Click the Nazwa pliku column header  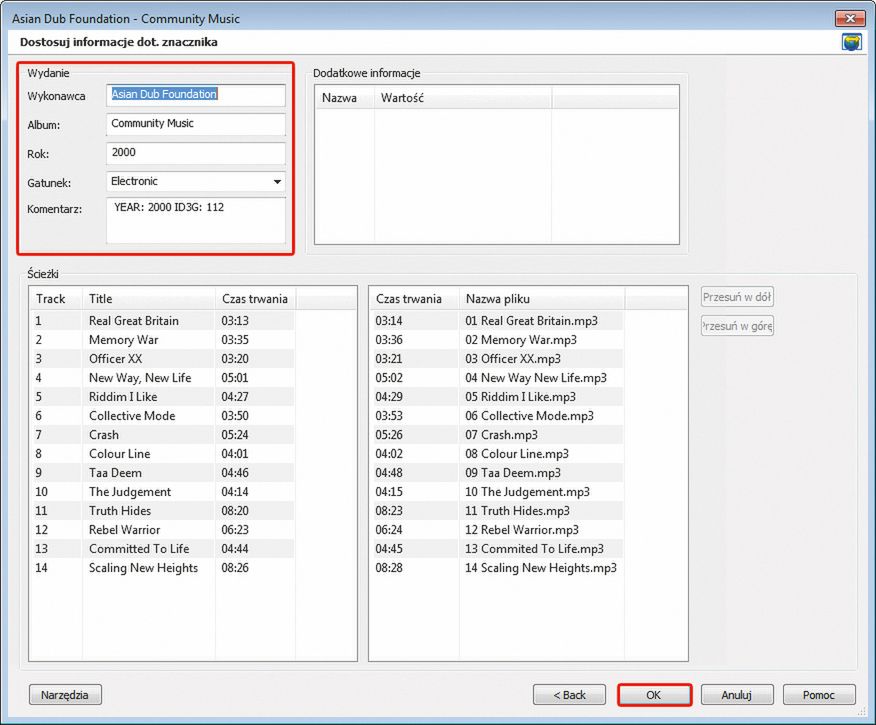[542, 299]
